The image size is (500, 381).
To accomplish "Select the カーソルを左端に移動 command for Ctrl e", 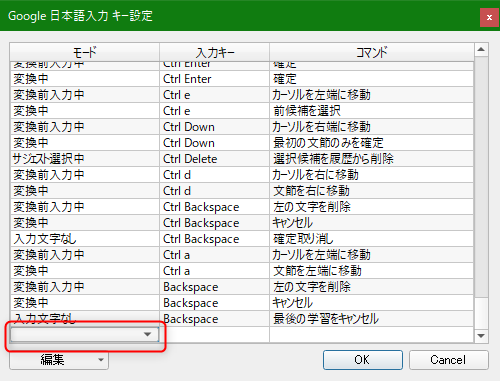I will [371, 95].
